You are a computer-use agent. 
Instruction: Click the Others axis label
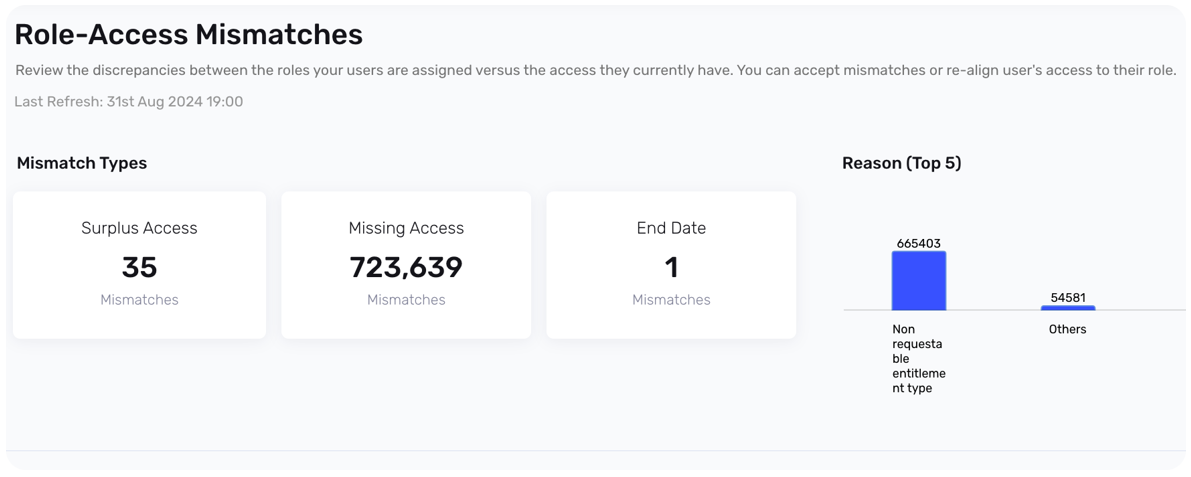coord(1067,329)
